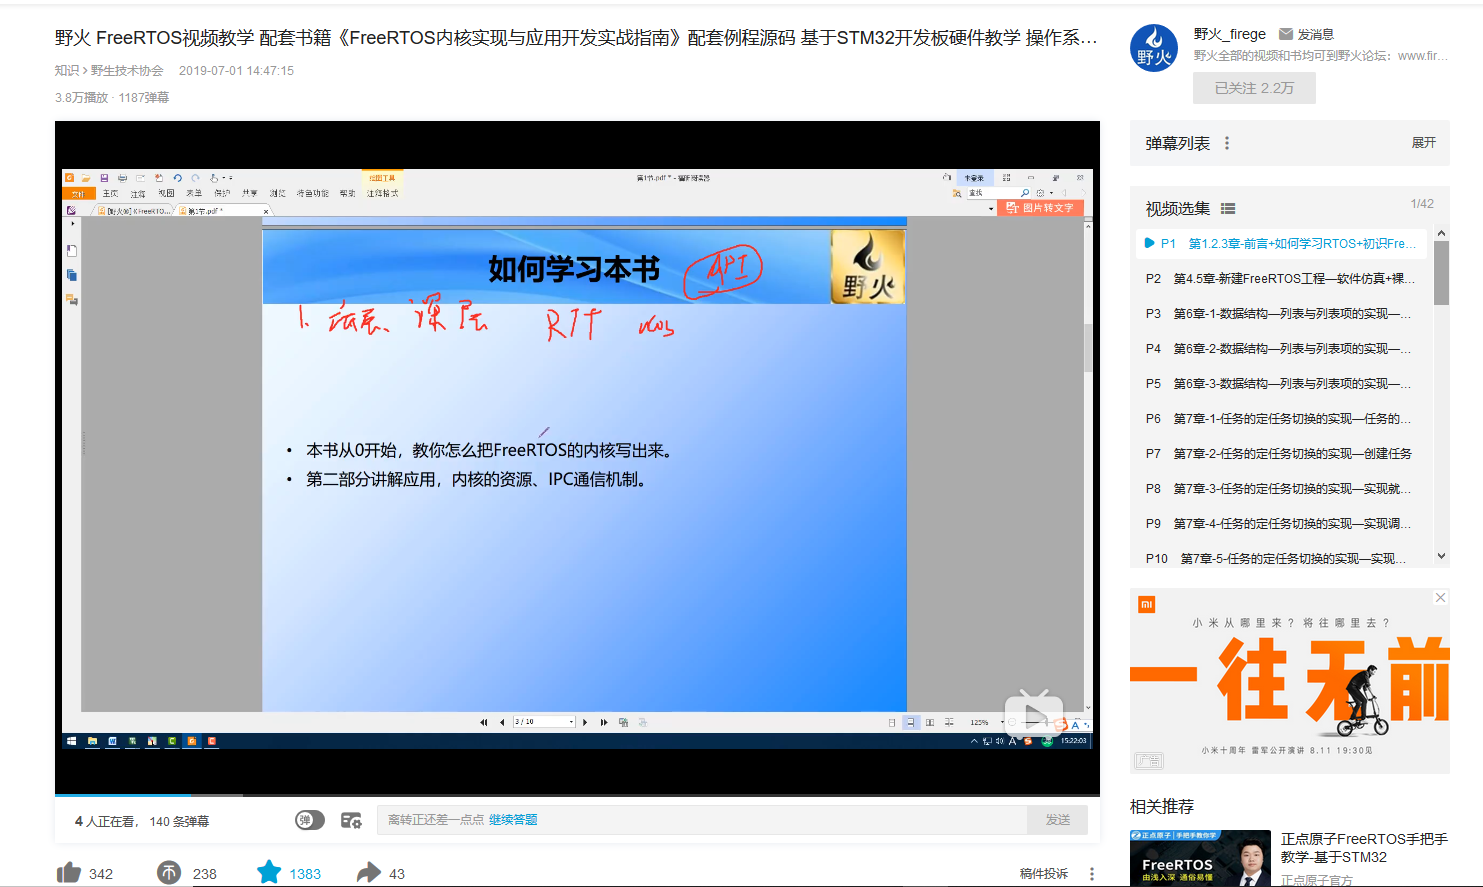Screen dimensions: 1483x887
Task: Open 正点原子FreeRTOS recommended video thumbnail
Action: pyautogui.click(x=1200, y=858)
